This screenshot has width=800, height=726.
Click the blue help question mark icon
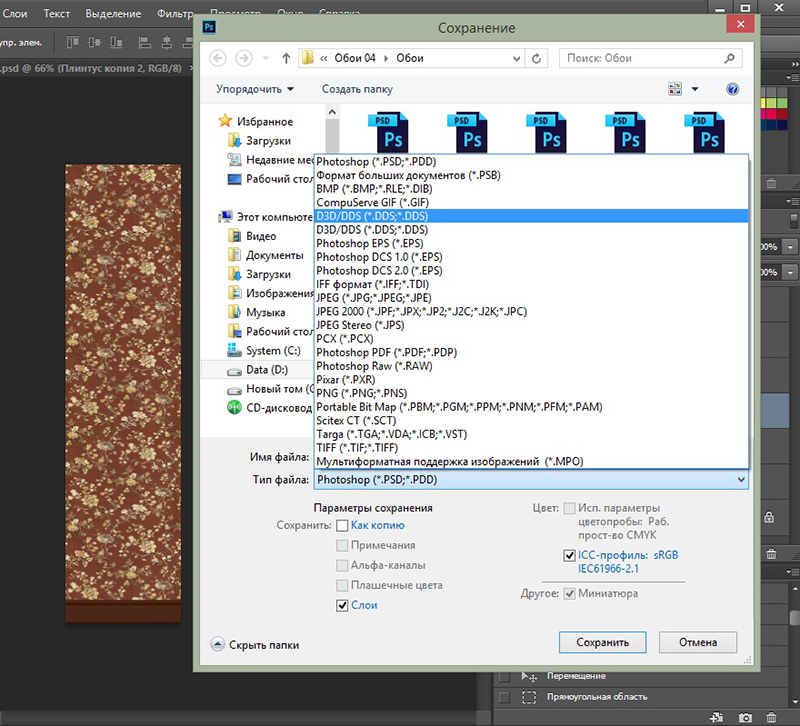click(732, 89)
